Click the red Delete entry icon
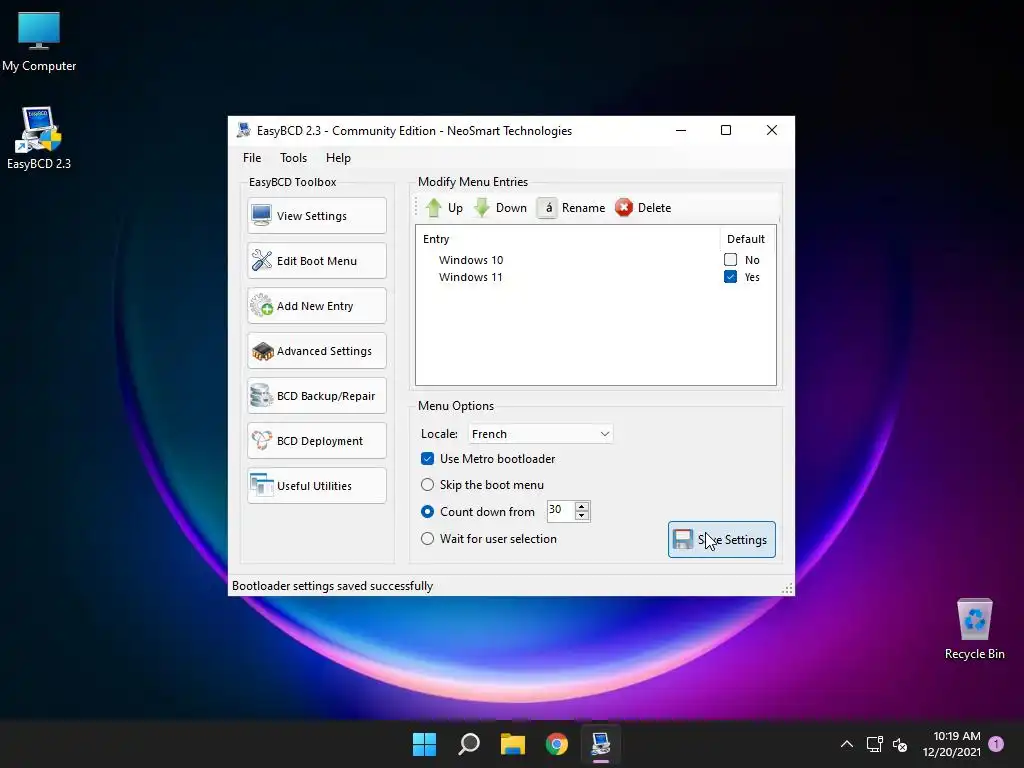 (624, 208)
